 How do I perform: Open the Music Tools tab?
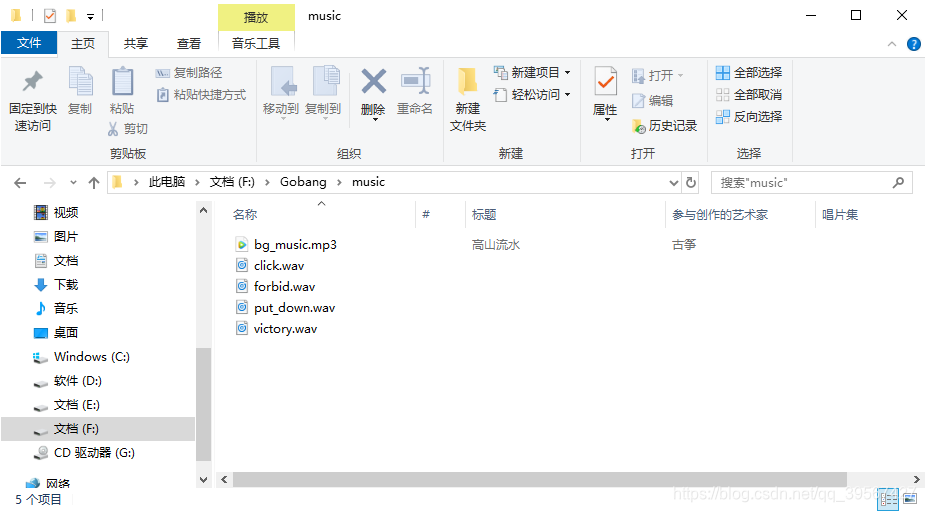coord(256,44)
